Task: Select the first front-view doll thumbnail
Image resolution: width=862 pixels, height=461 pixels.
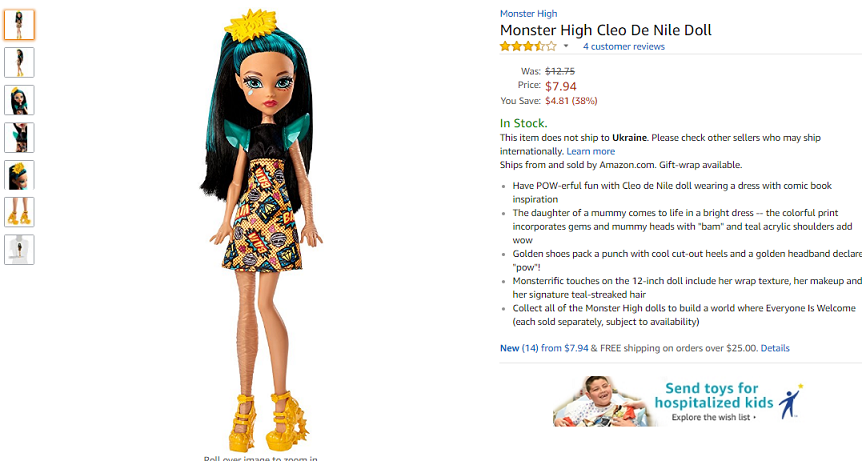Action: click(x=19, y=25)
